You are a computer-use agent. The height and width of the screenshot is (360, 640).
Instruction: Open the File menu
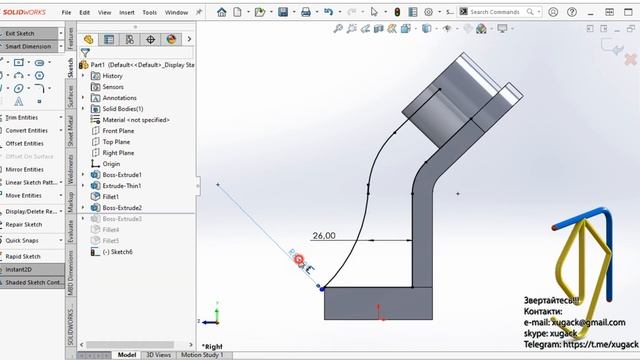click(66, 13)
